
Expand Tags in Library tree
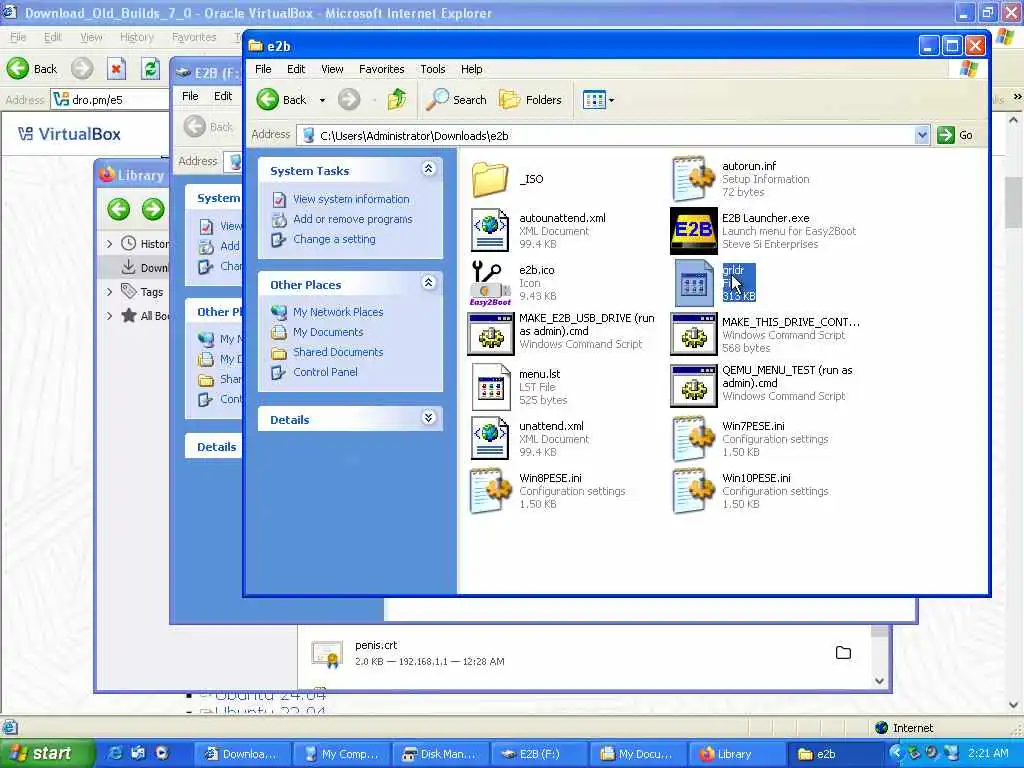(109, 291)
